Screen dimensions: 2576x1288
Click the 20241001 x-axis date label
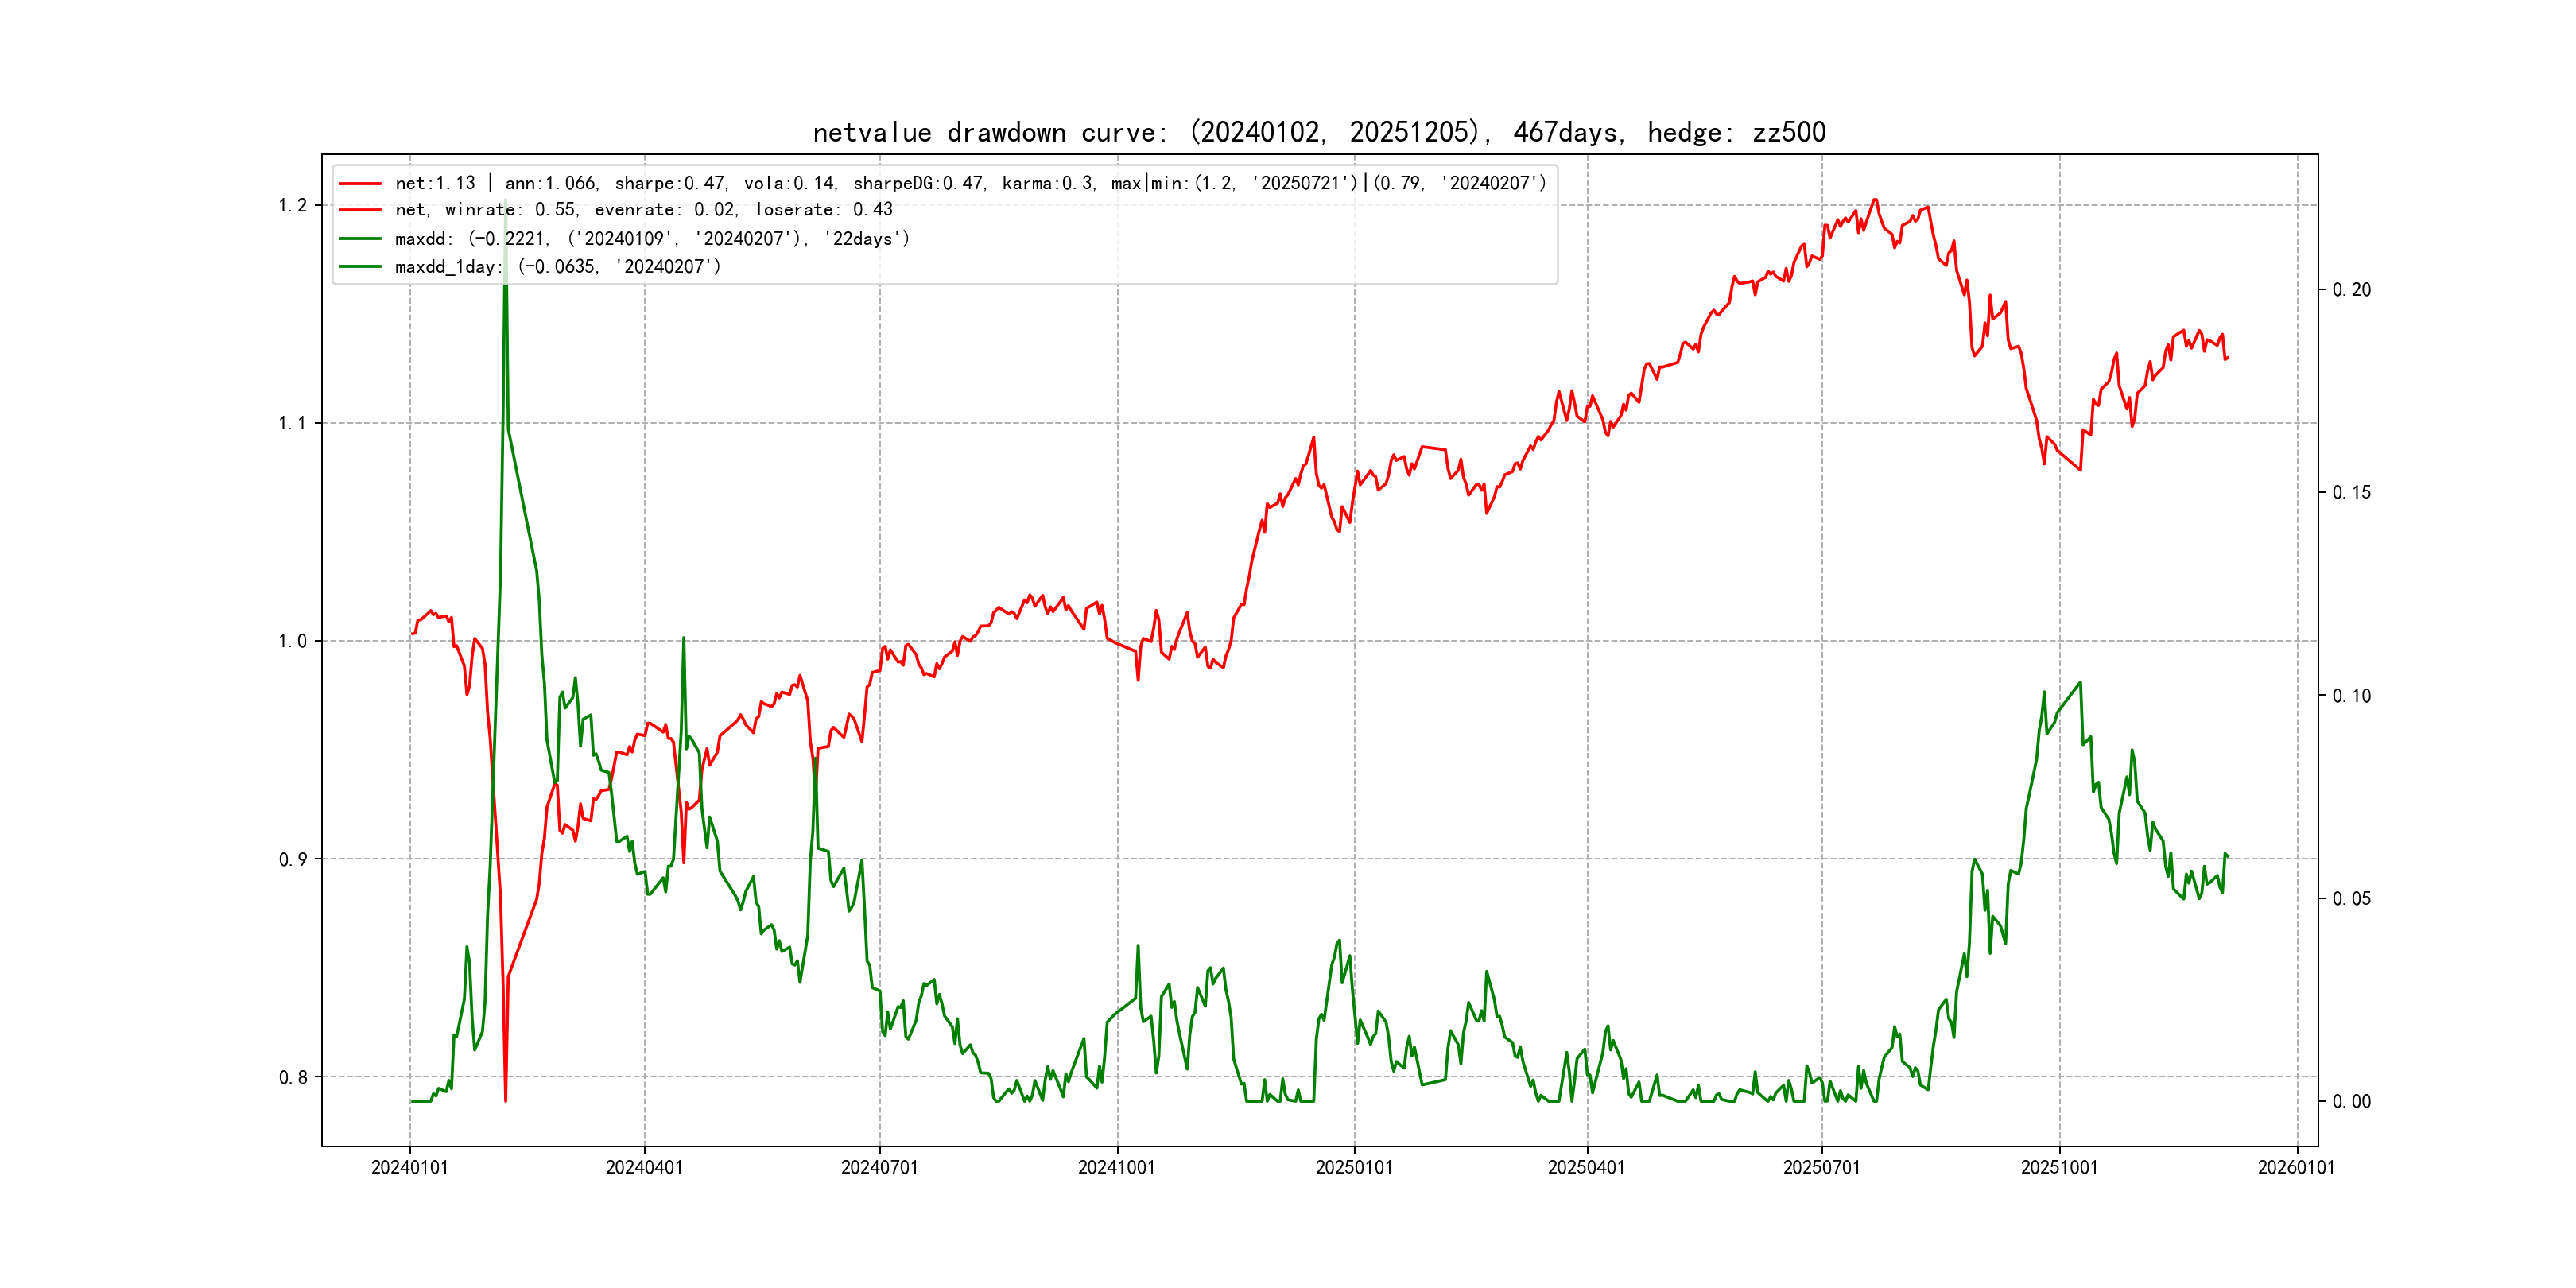[x=1116, y=1167]
